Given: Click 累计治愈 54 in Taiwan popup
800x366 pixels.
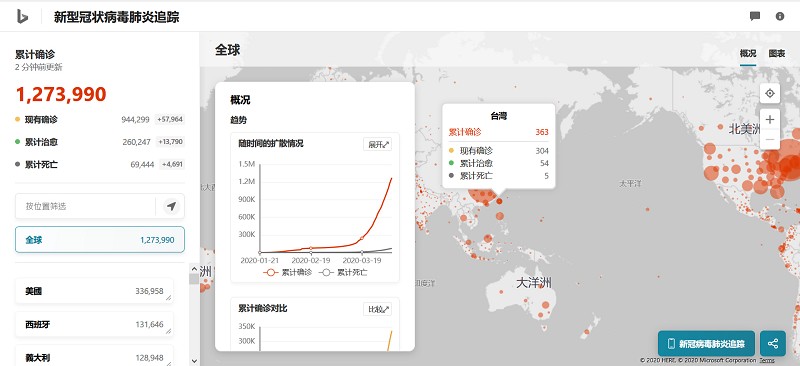Looking at the screenshot, I should tap(498, 163).
